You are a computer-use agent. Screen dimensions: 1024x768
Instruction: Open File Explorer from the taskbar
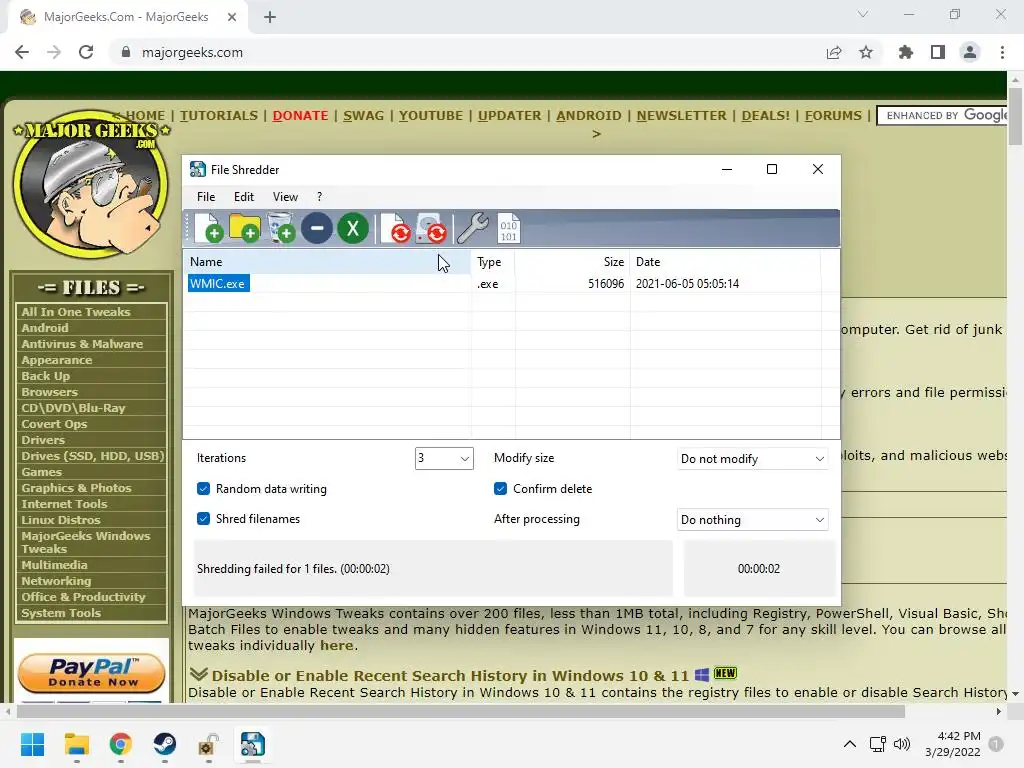76,744
